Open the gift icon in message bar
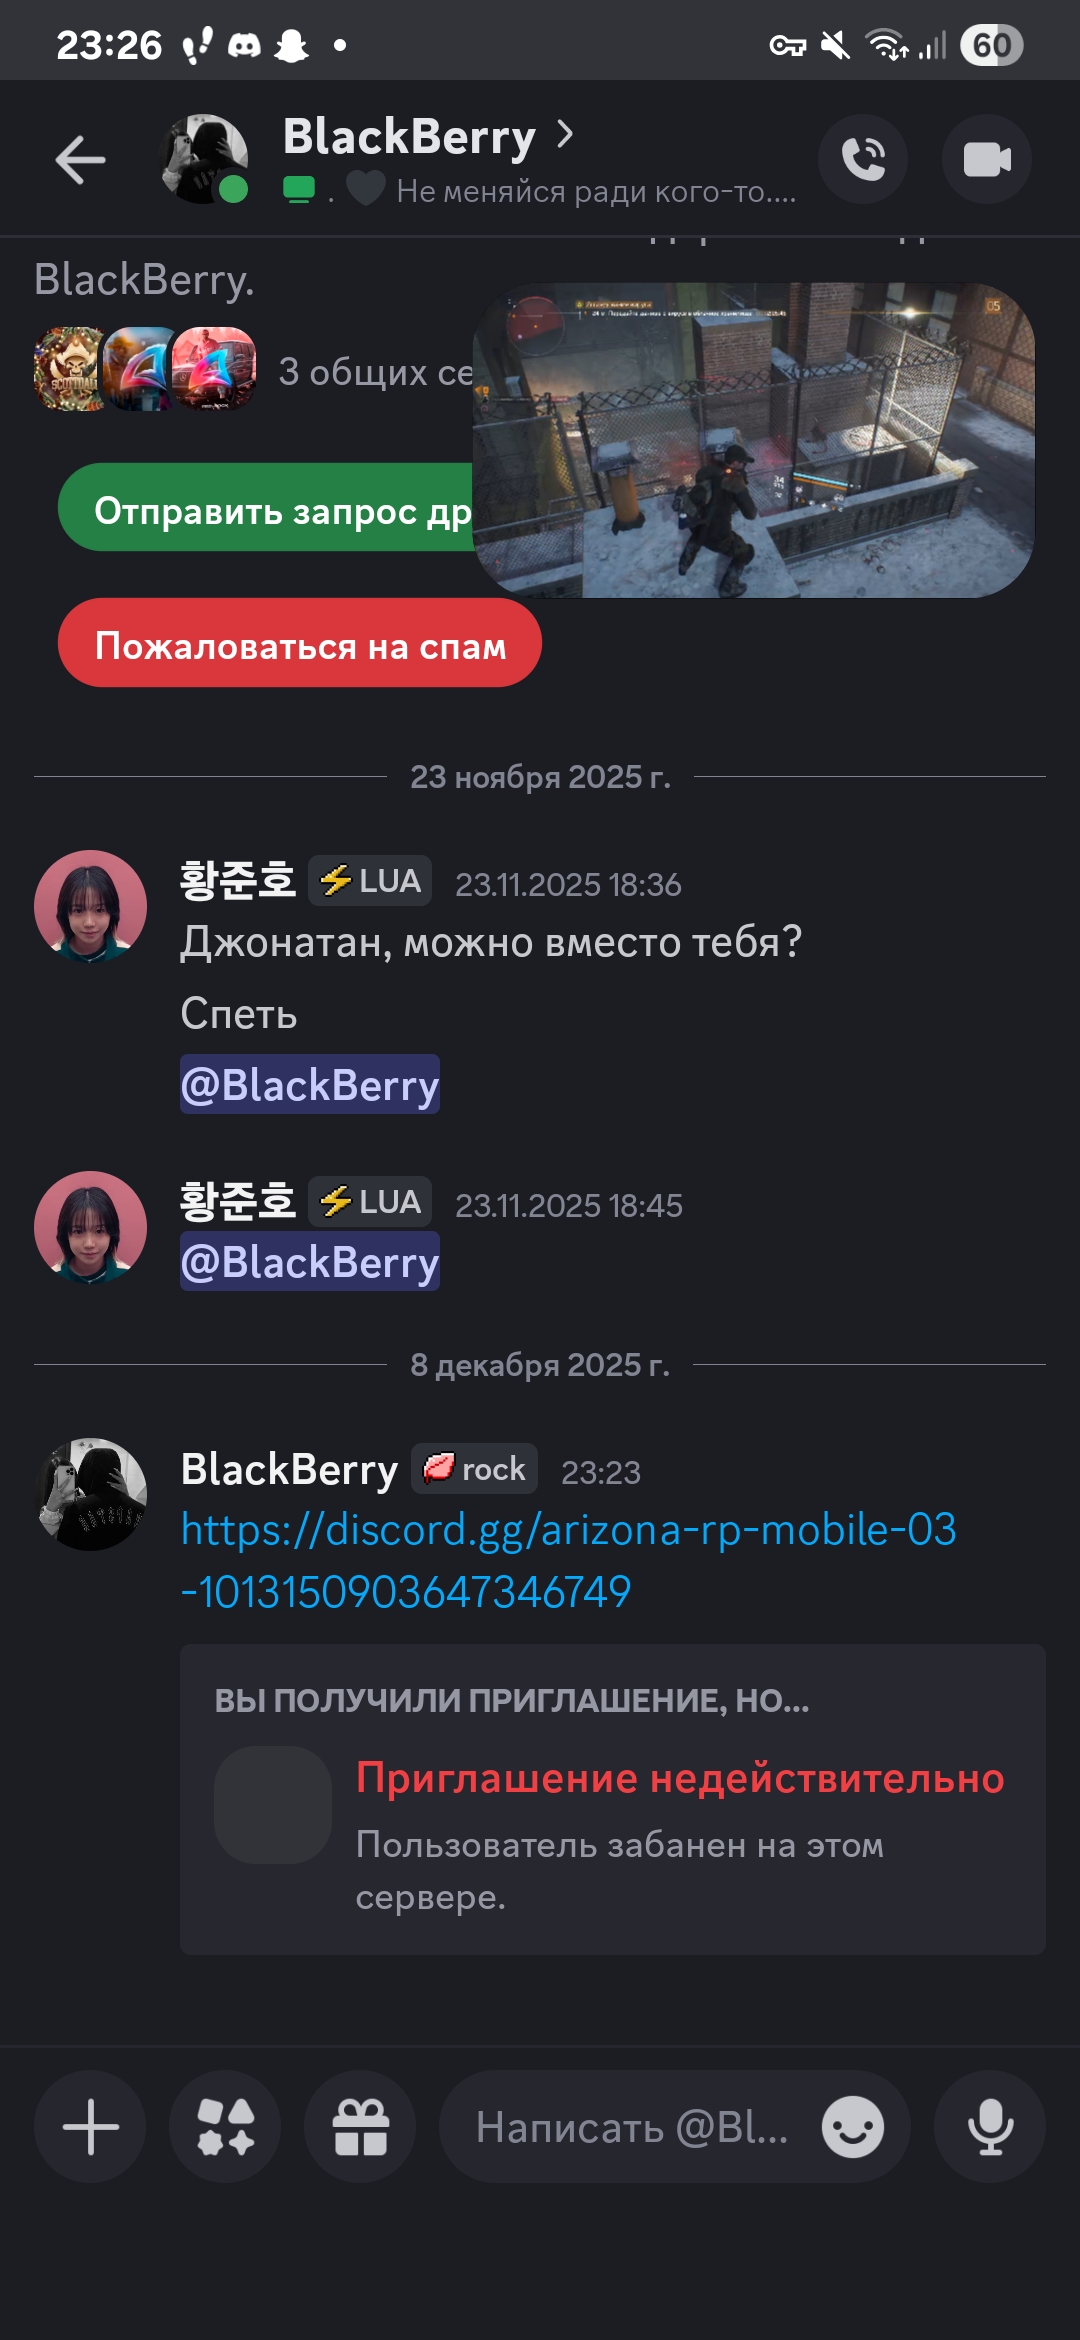The image size is (1080, 2340). tap(360, 2126)
